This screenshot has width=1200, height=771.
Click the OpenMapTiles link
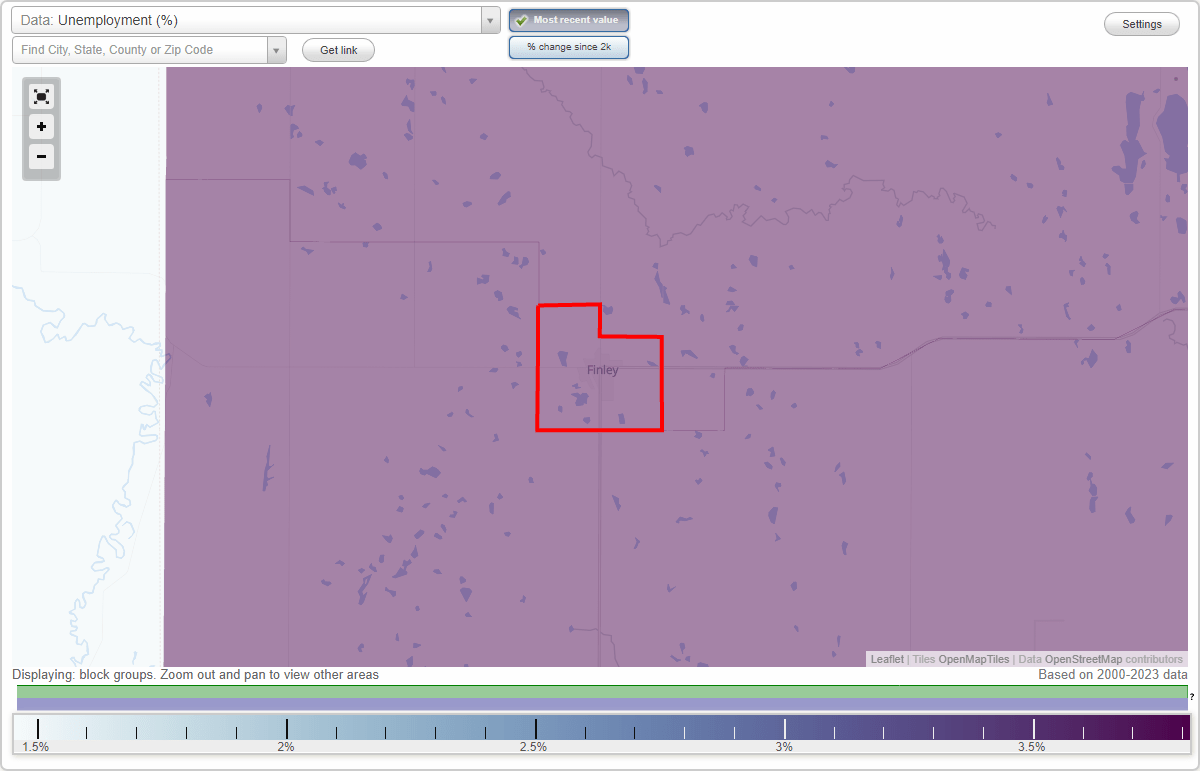point(973,659)
